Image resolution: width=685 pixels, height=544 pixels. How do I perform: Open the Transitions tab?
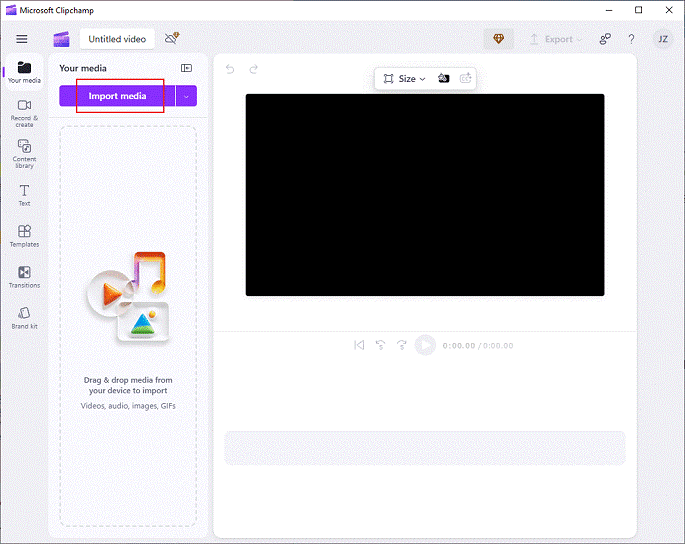coord(24,277)
